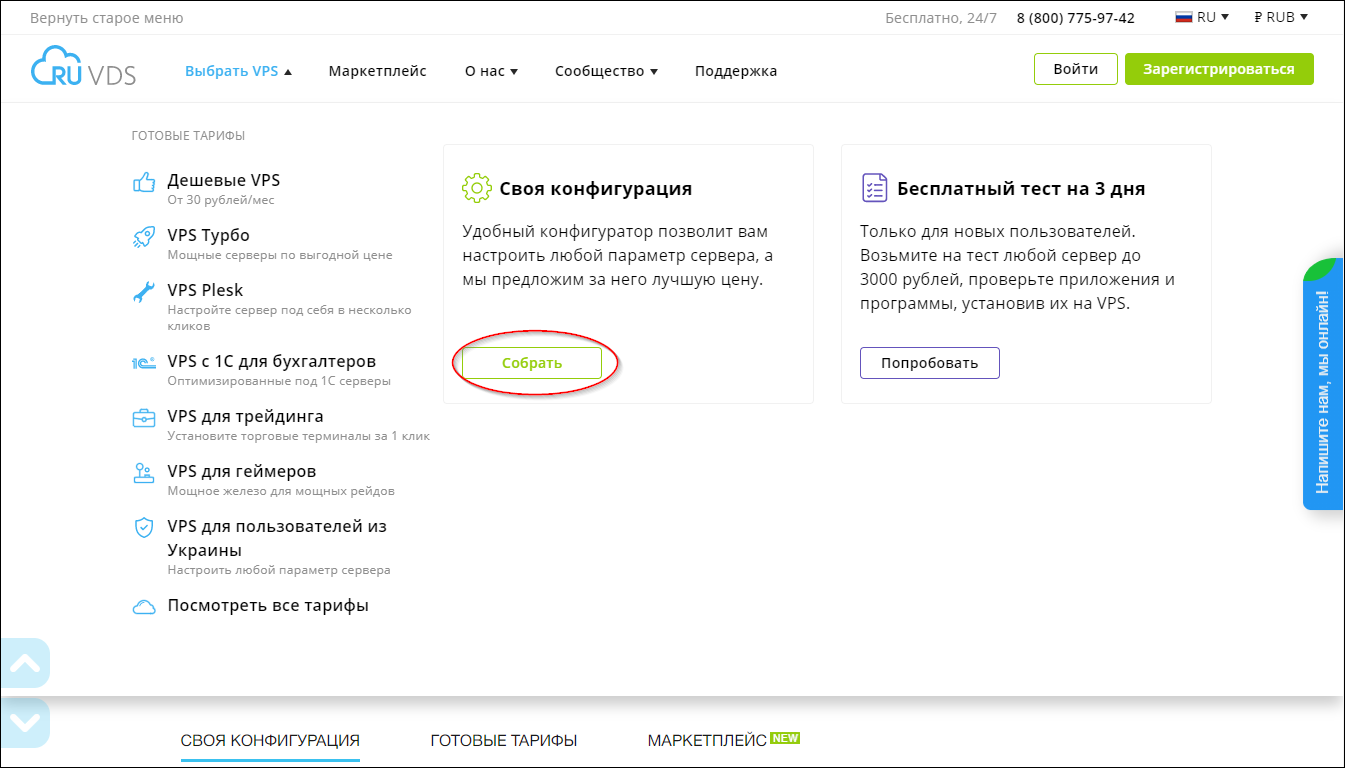Open the VPS для трейдинга link
The image size is (1345, 768).
coord(246,417)
